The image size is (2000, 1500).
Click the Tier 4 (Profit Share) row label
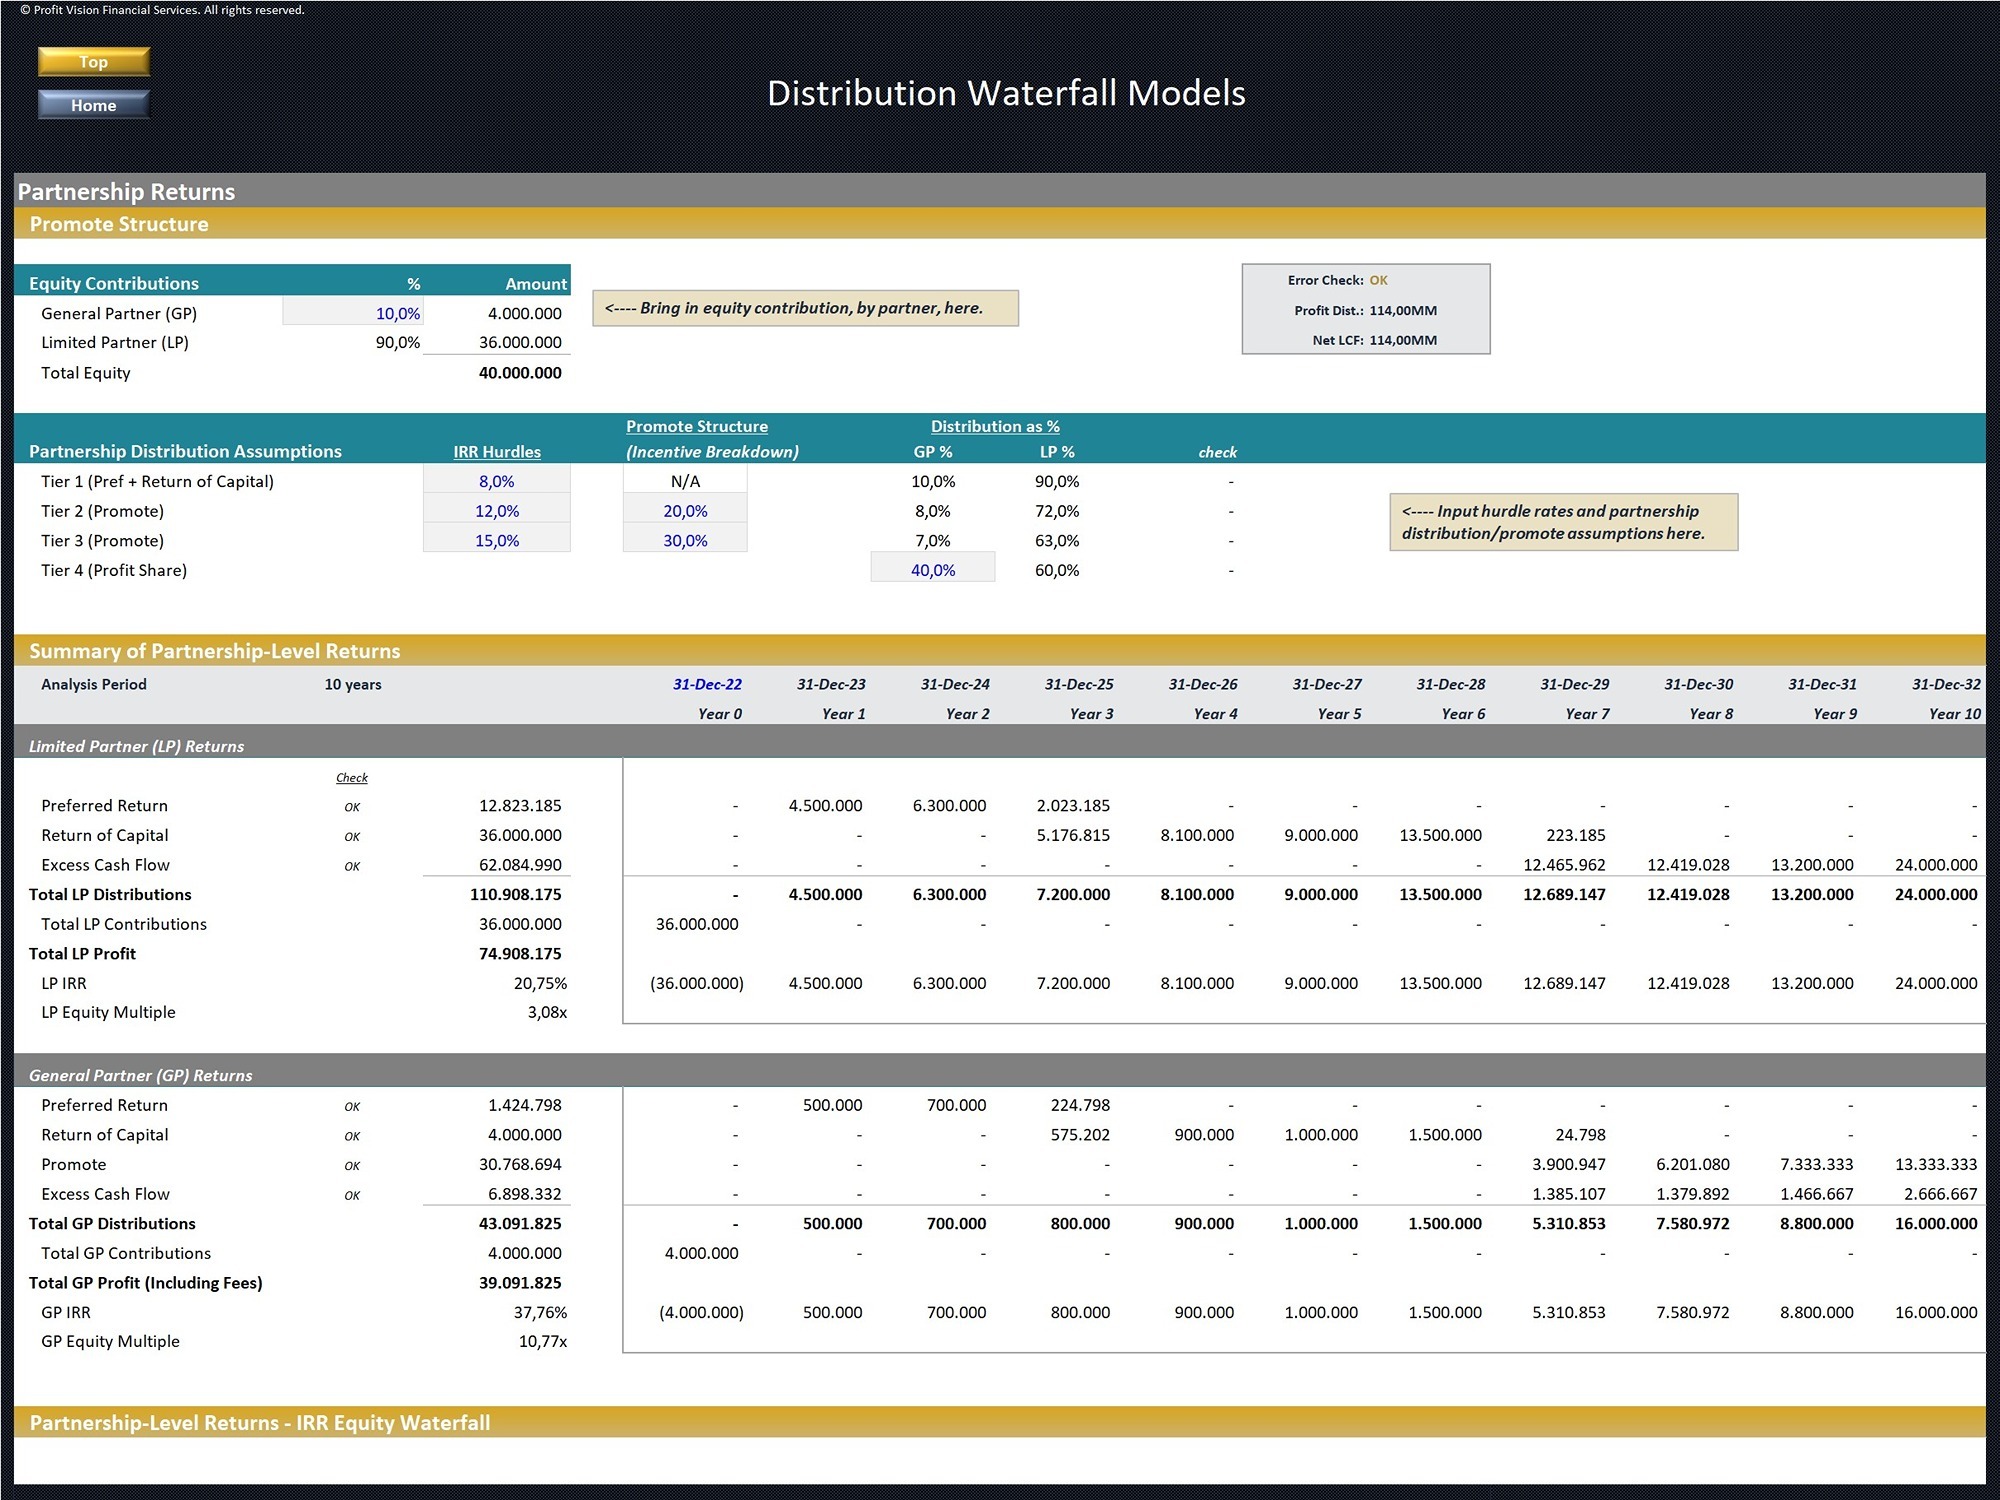coord(114,570)
